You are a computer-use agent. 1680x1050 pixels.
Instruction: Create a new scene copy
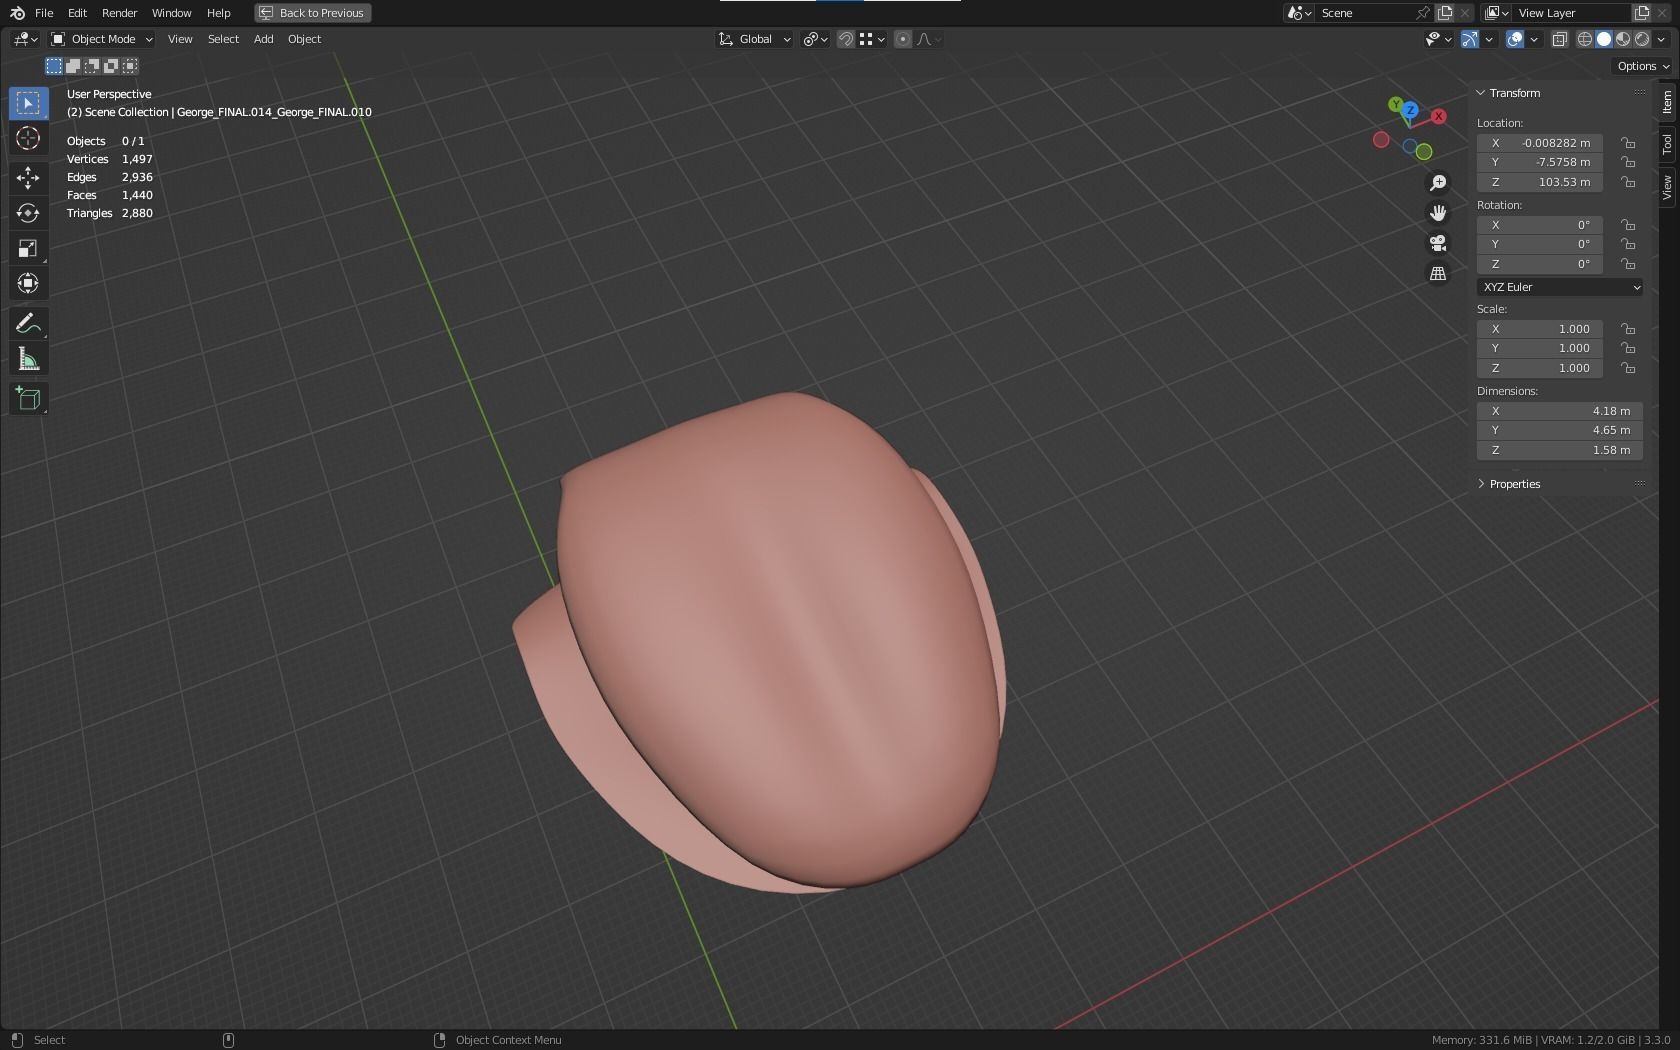coord(1445,13)
